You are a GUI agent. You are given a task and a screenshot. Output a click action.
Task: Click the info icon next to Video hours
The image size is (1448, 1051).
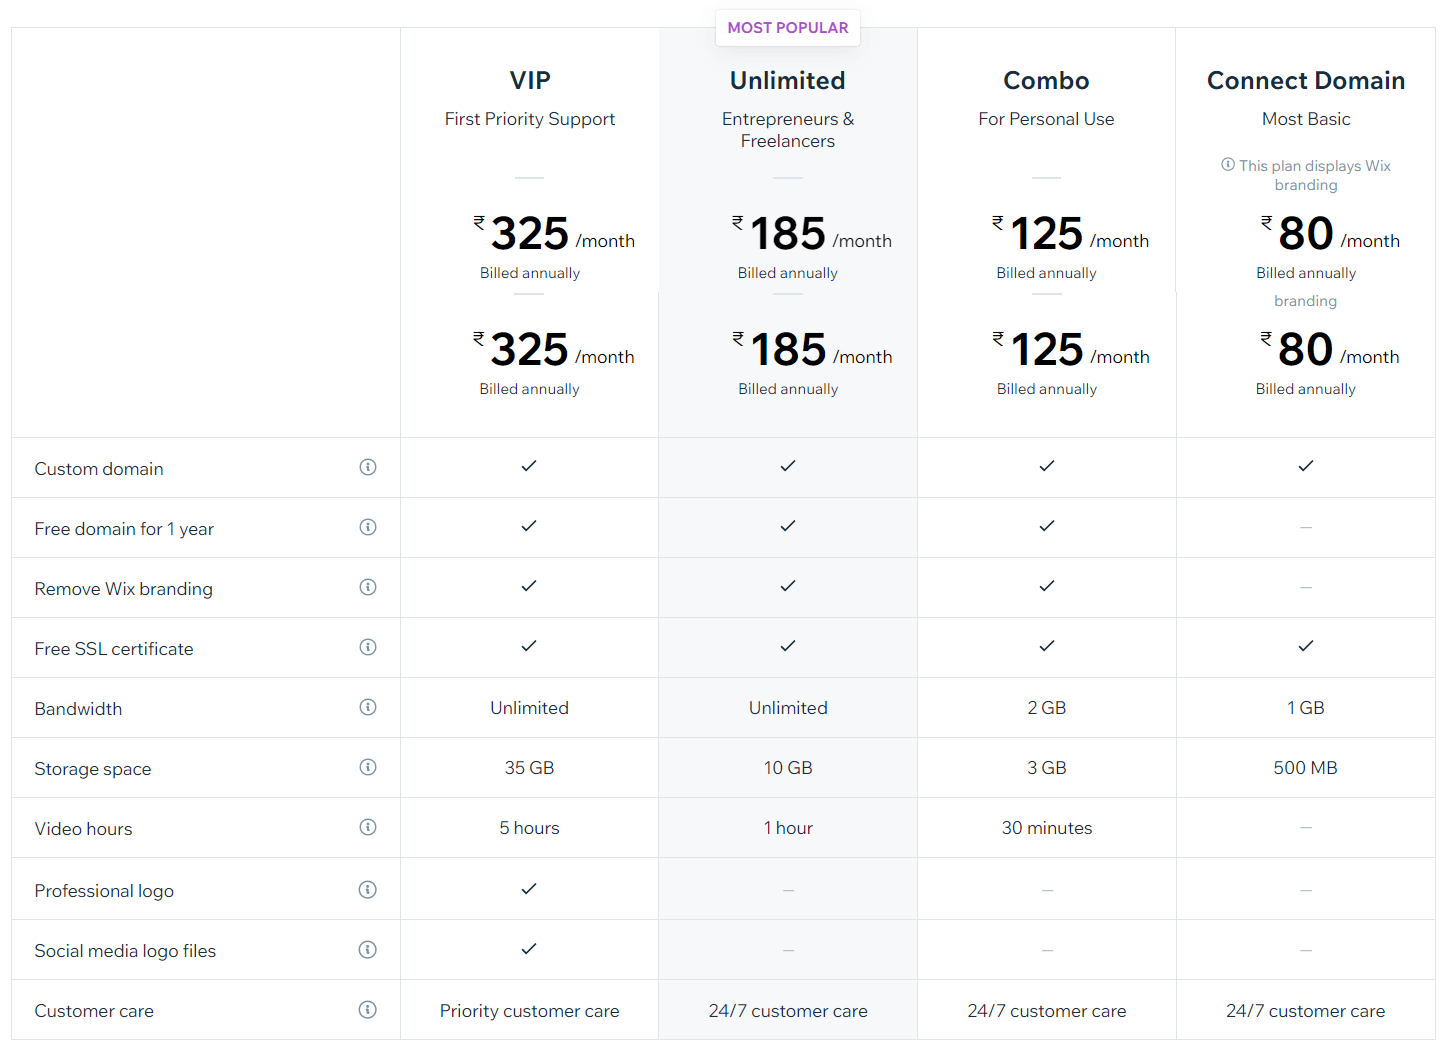[x=368, y=827]
